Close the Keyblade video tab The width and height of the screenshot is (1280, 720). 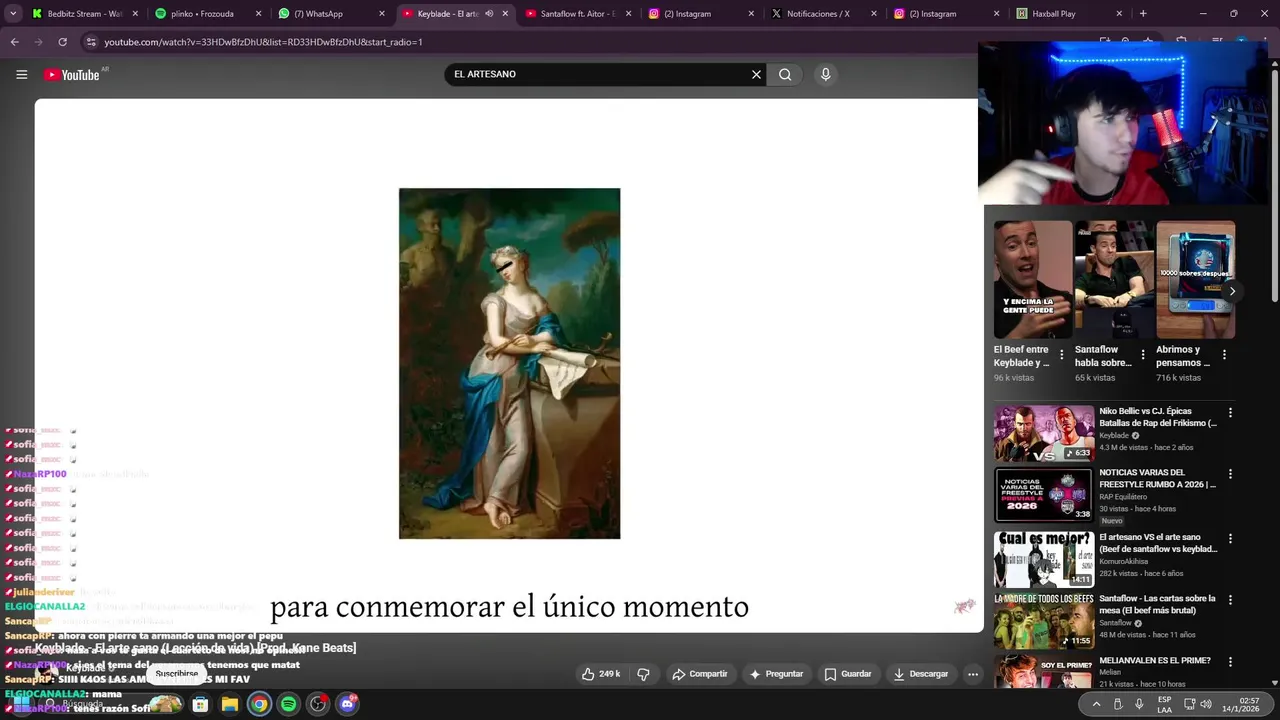pyautogui.click(x=505, y=14)
